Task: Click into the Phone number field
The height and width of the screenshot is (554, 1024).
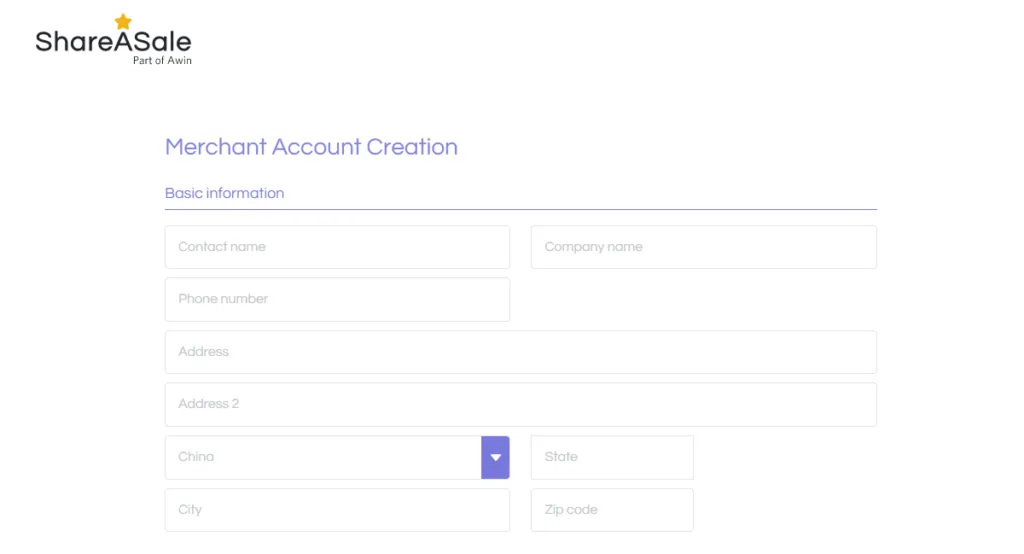Action: (x=337, y=299)
